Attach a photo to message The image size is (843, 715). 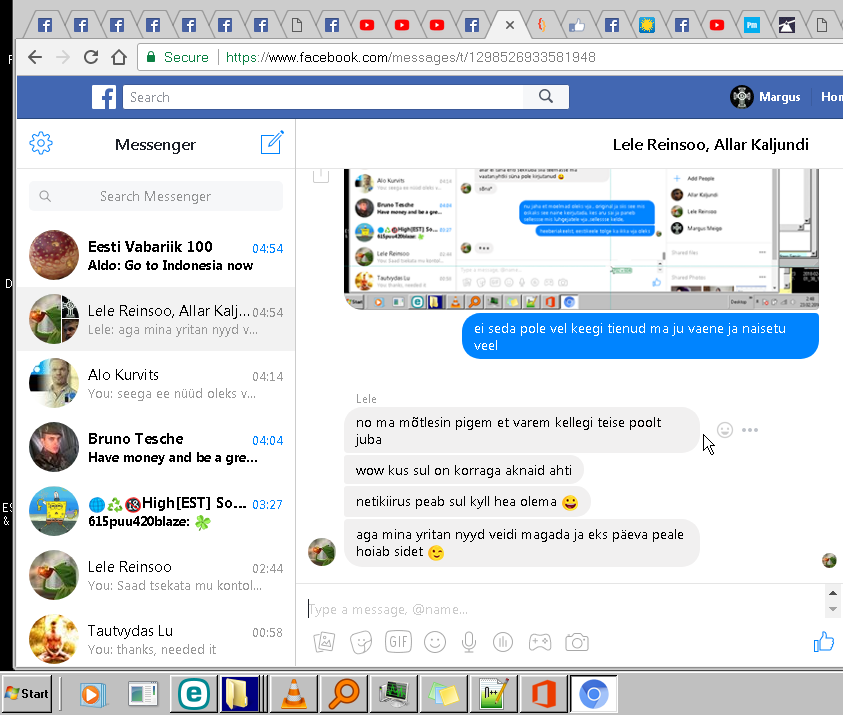(x=324, y=642)
